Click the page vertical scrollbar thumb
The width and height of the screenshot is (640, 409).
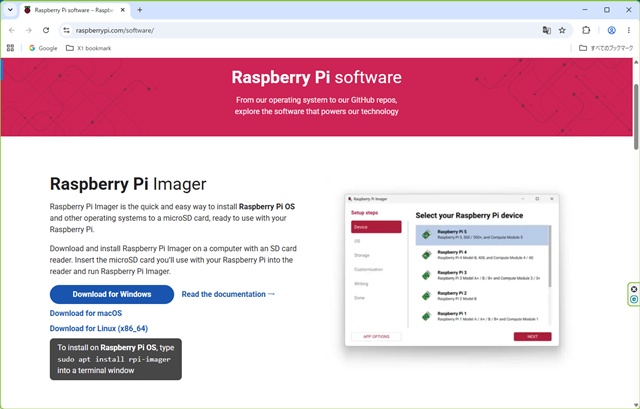coord(636,117)
